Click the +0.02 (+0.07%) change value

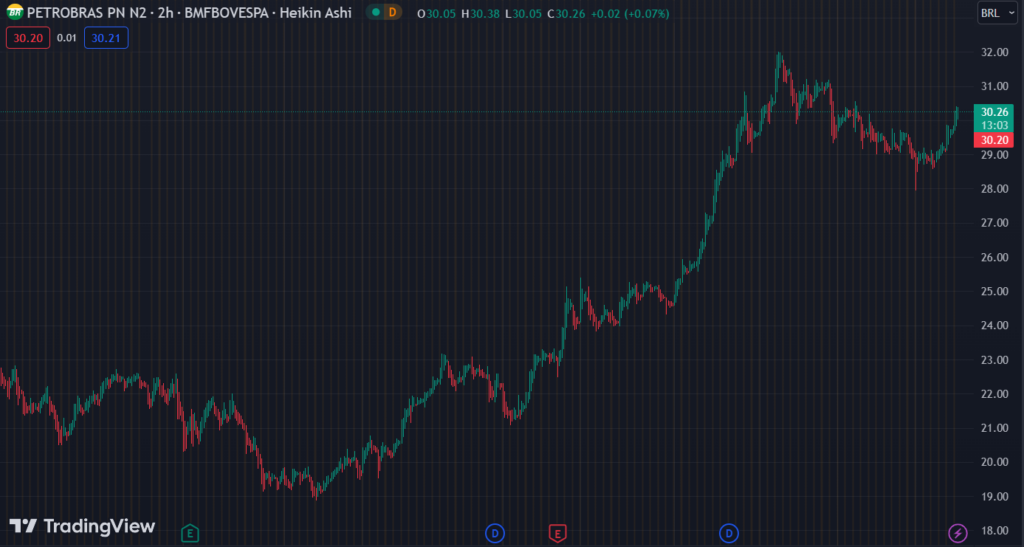(x=630, y=14)
